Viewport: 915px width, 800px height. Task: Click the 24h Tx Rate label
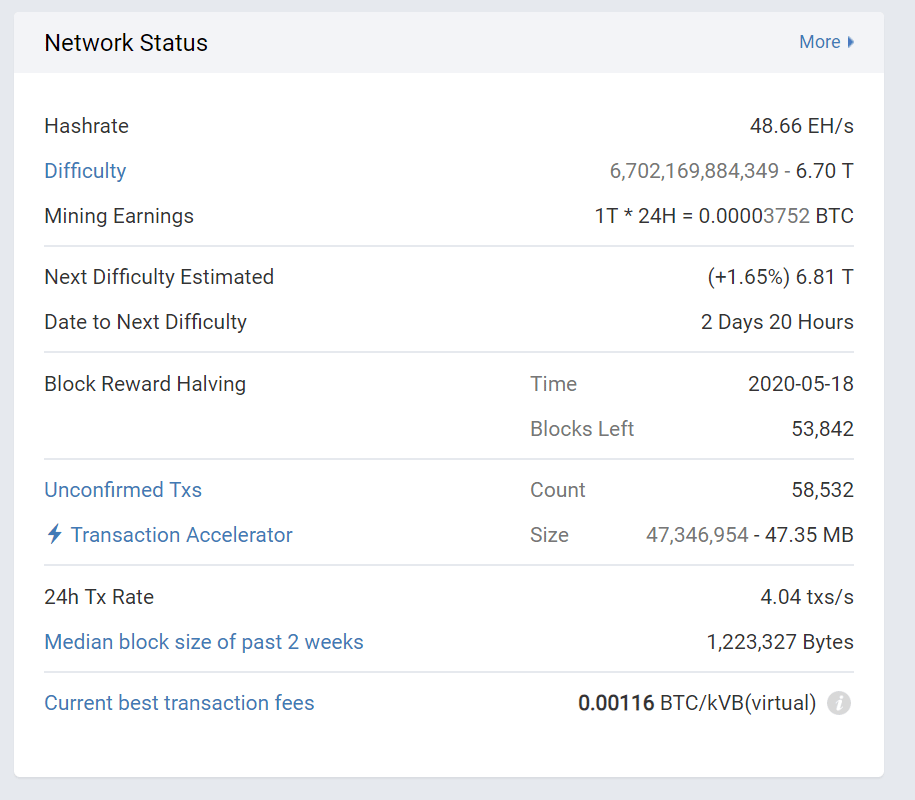click(x=99, y=597)
